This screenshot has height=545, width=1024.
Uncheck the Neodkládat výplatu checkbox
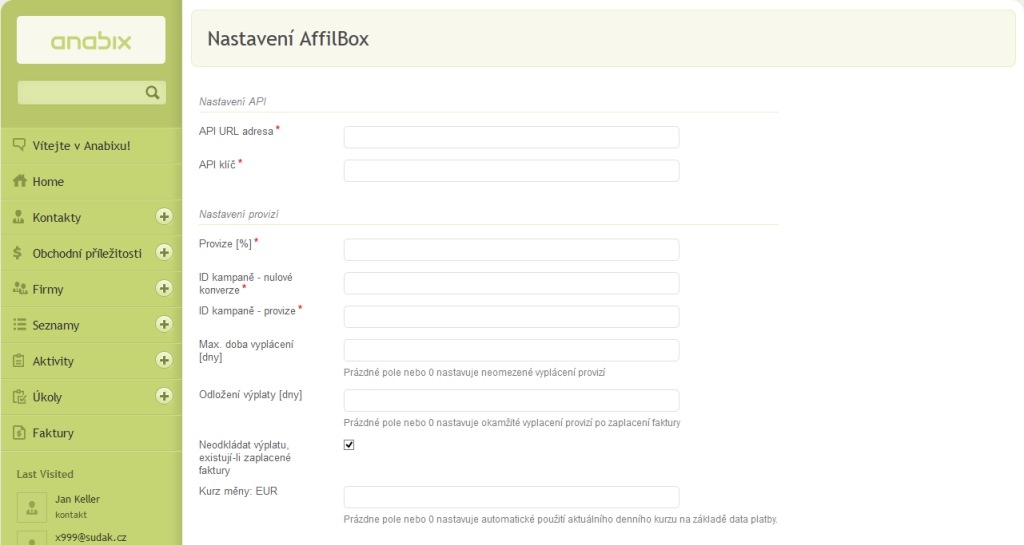coord(349,445)
